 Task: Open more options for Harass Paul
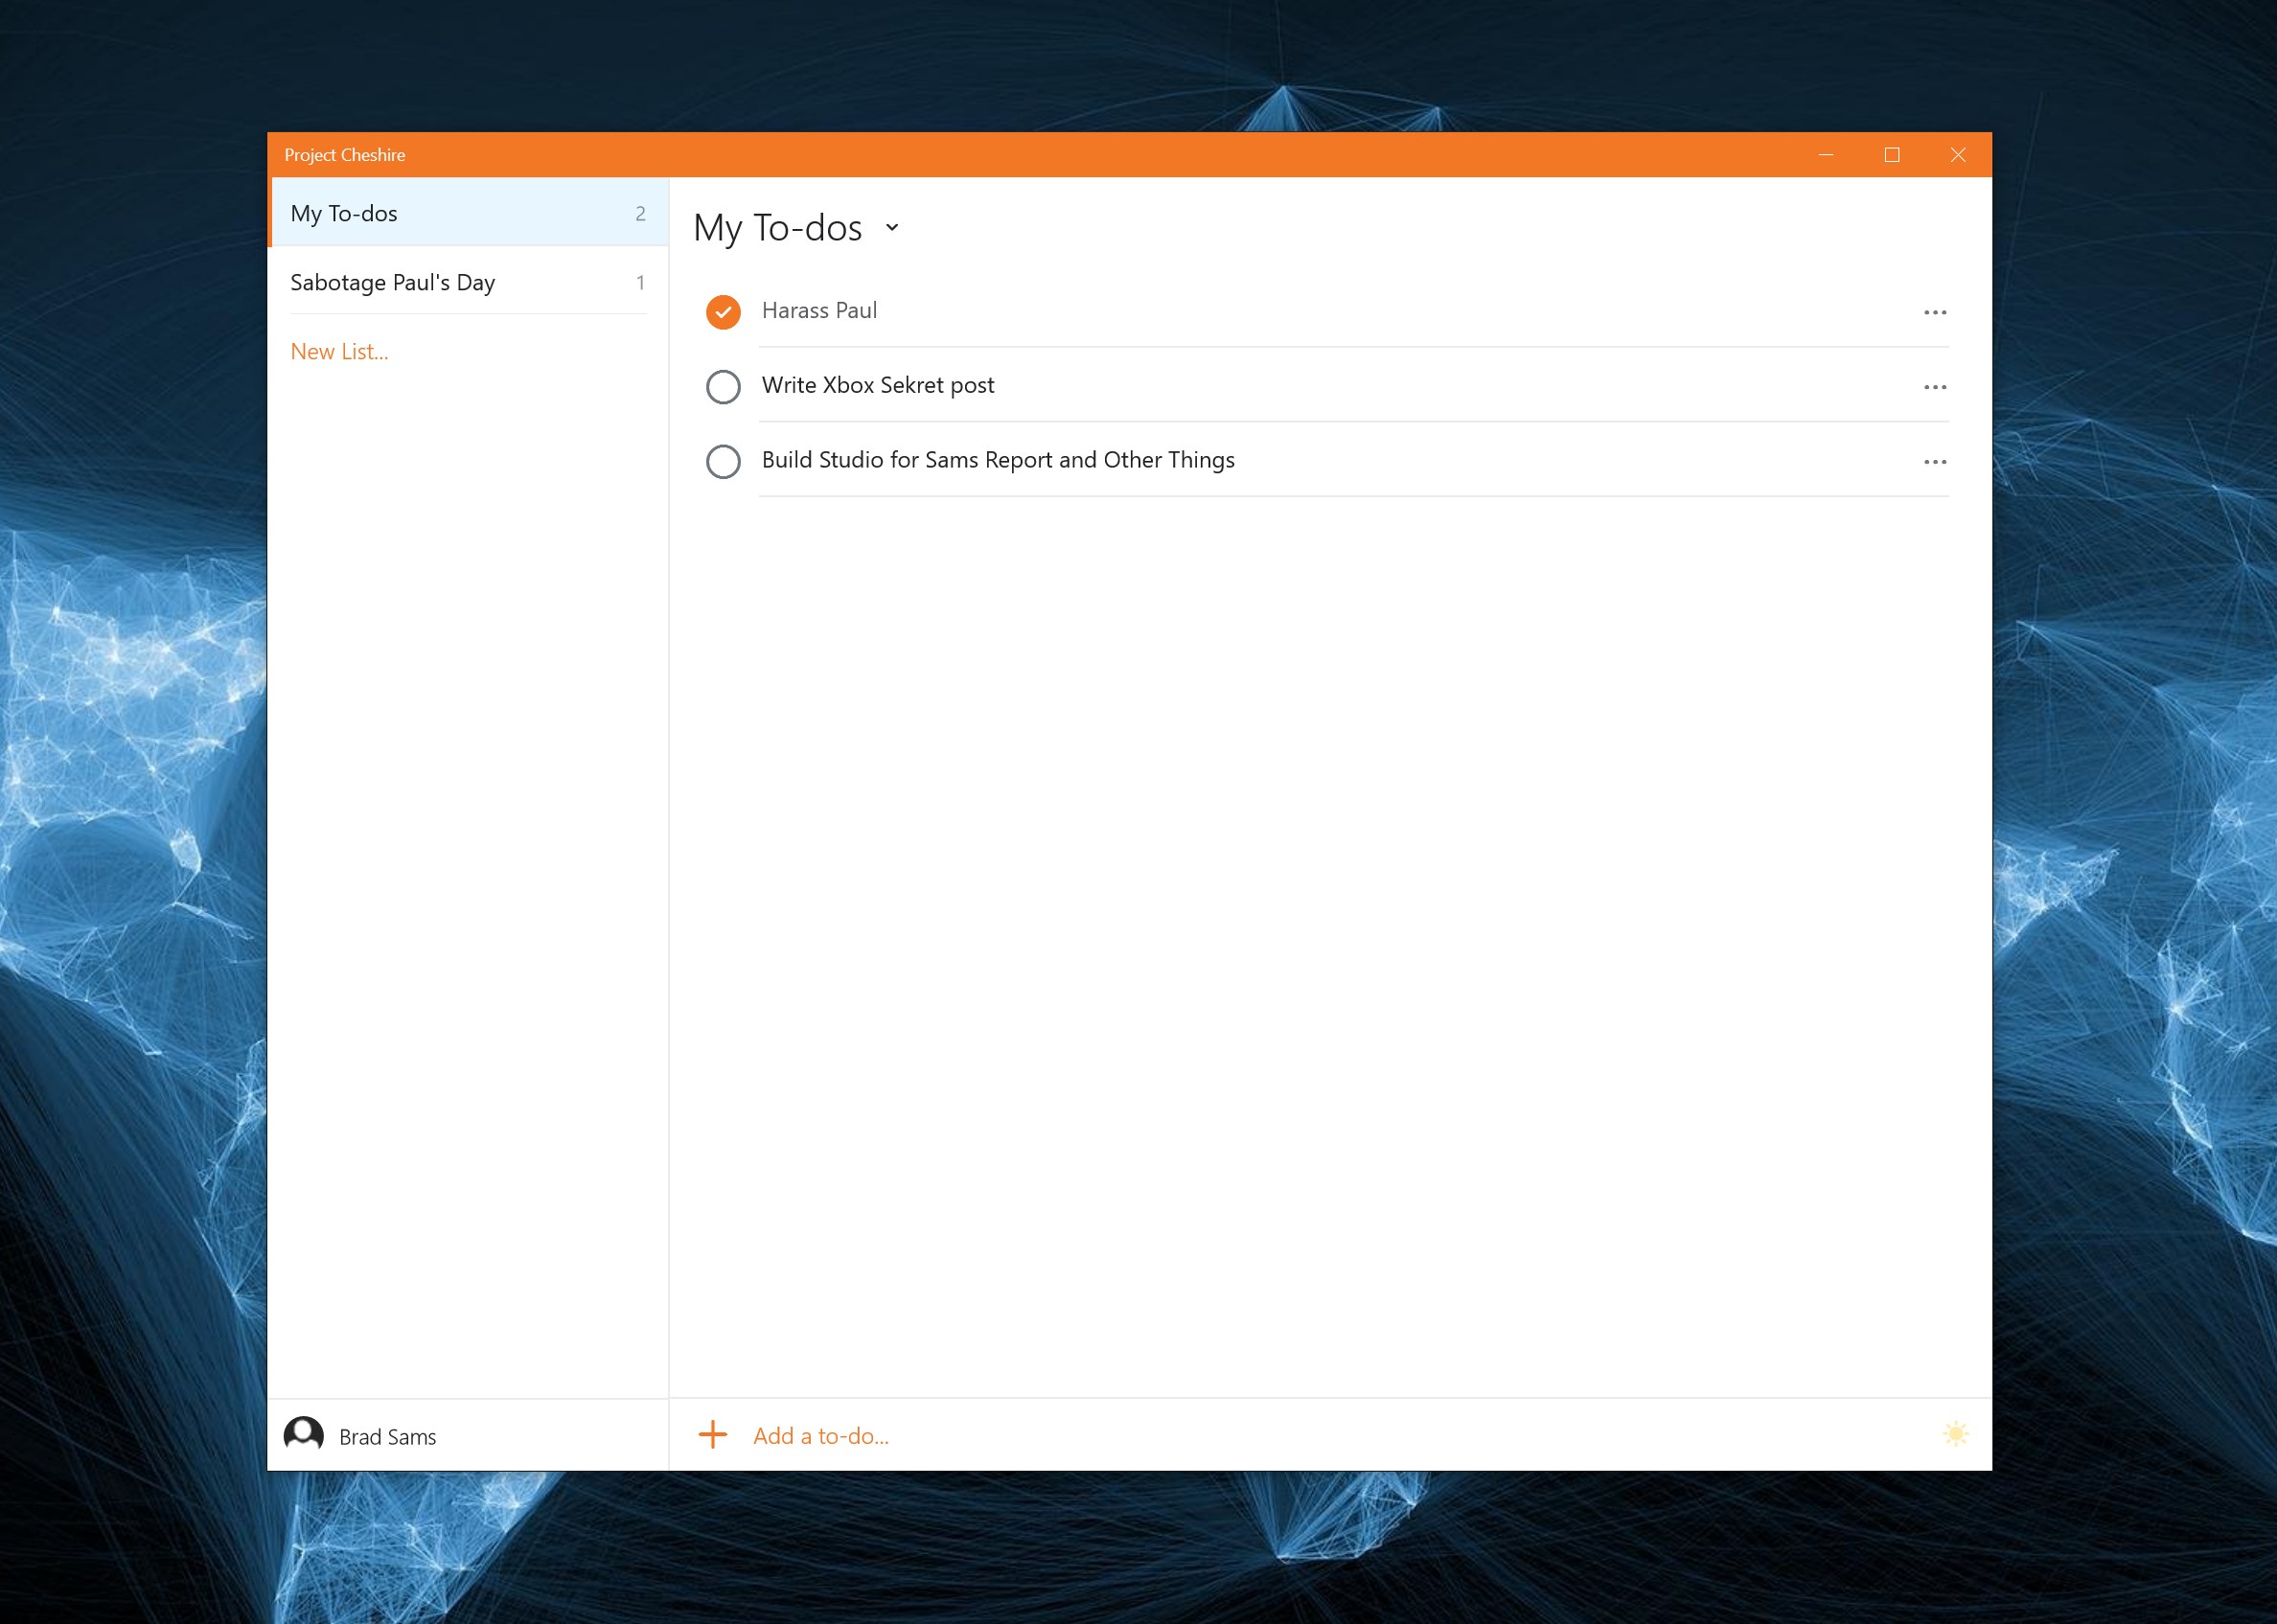click(x=1934, y=313)
